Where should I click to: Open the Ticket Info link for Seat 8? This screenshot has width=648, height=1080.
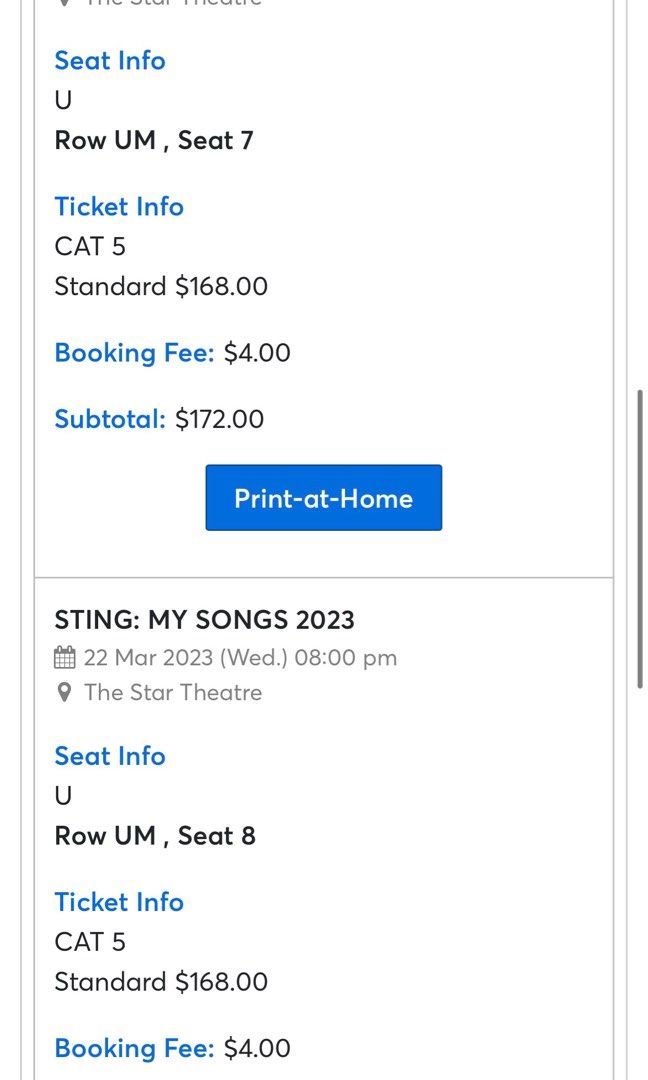119,902
